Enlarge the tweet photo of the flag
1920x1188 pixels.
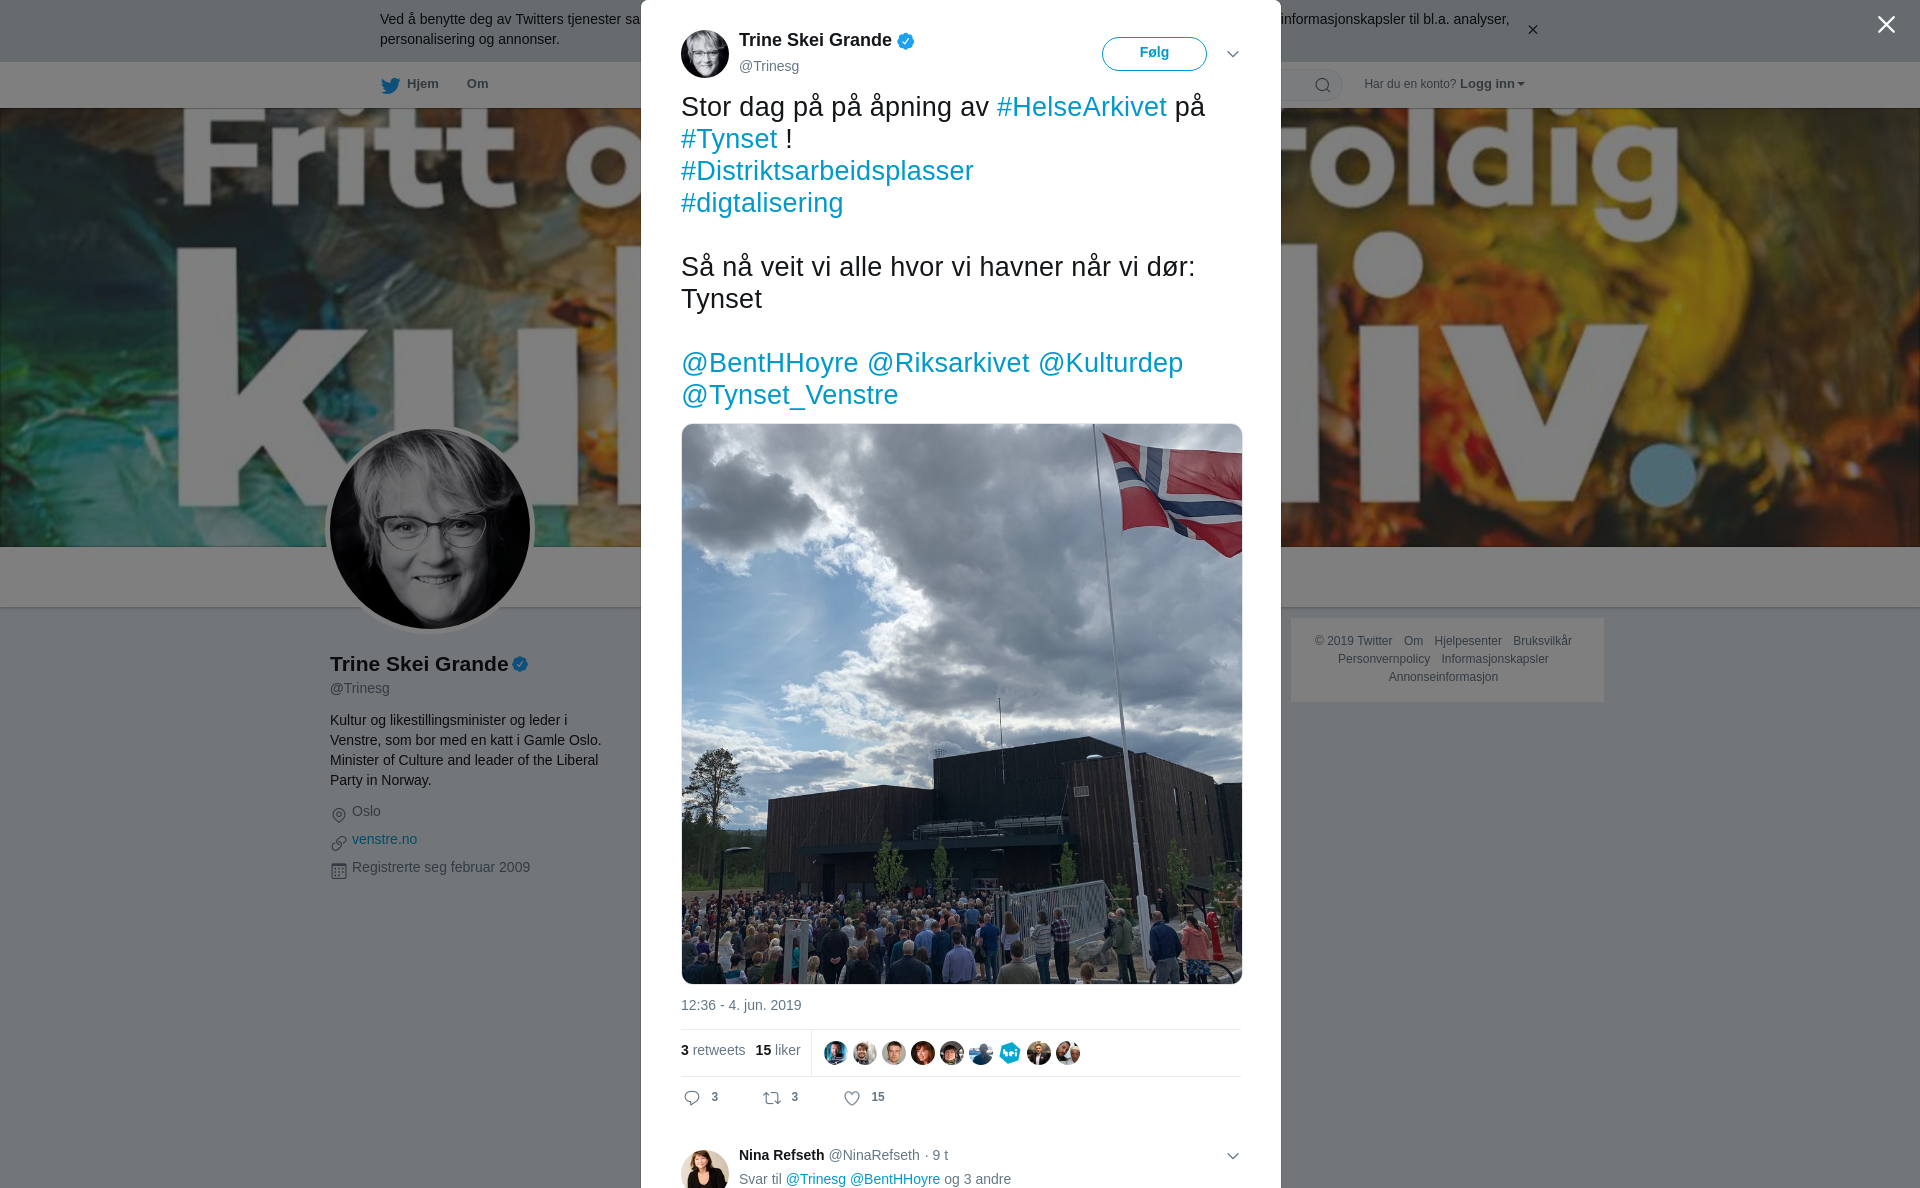(962, 704)
